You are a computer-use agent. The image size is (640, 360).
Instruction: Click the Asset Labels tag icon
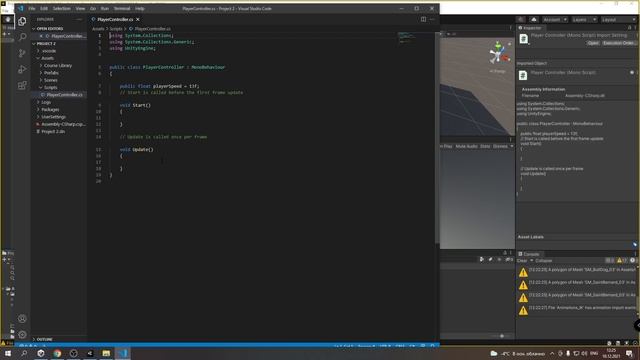tap(635, 244)
